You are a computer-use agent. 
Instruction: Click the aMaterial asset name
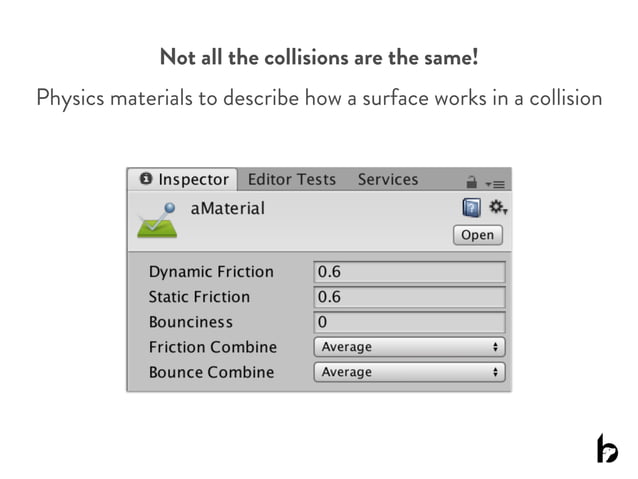tap(227, 209)
